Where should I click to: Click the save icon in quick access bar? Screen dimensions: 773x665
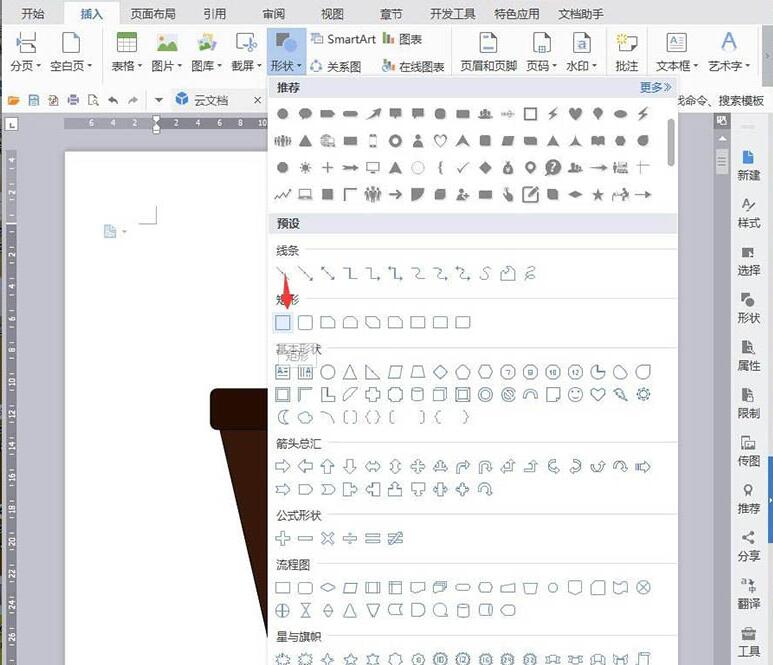33,100
